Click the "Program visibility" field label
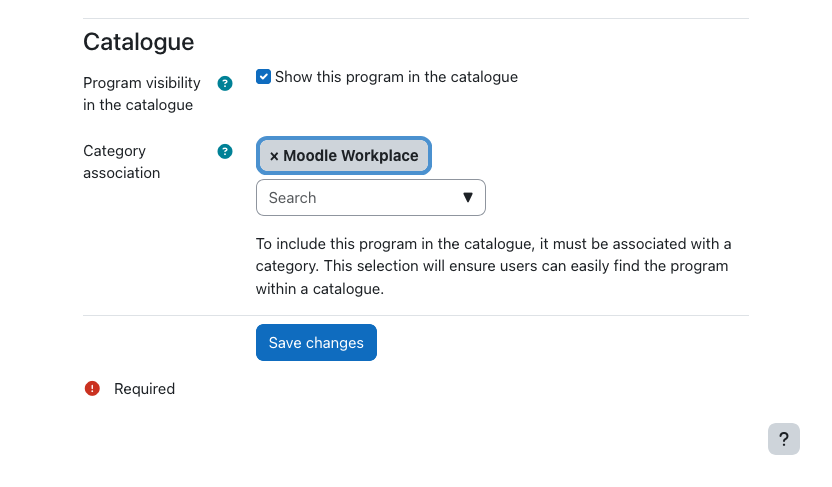The image size is (832, 487). [142, 83]
